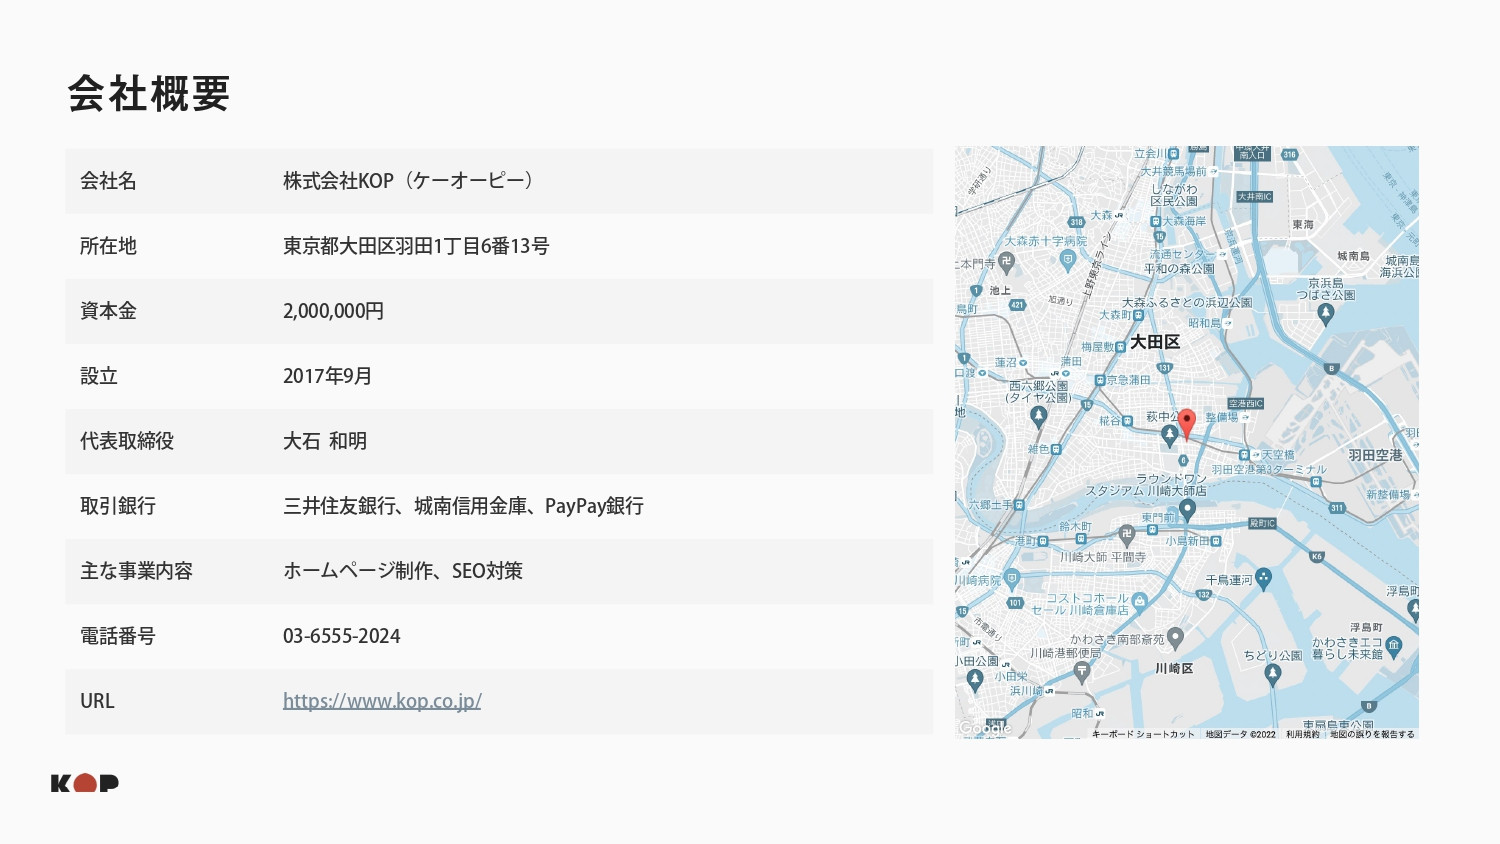The height and width of the screenshot is (844, 1500).
Task: Click the 地図データ ©2022 attribution
Action: (1240, 734)
